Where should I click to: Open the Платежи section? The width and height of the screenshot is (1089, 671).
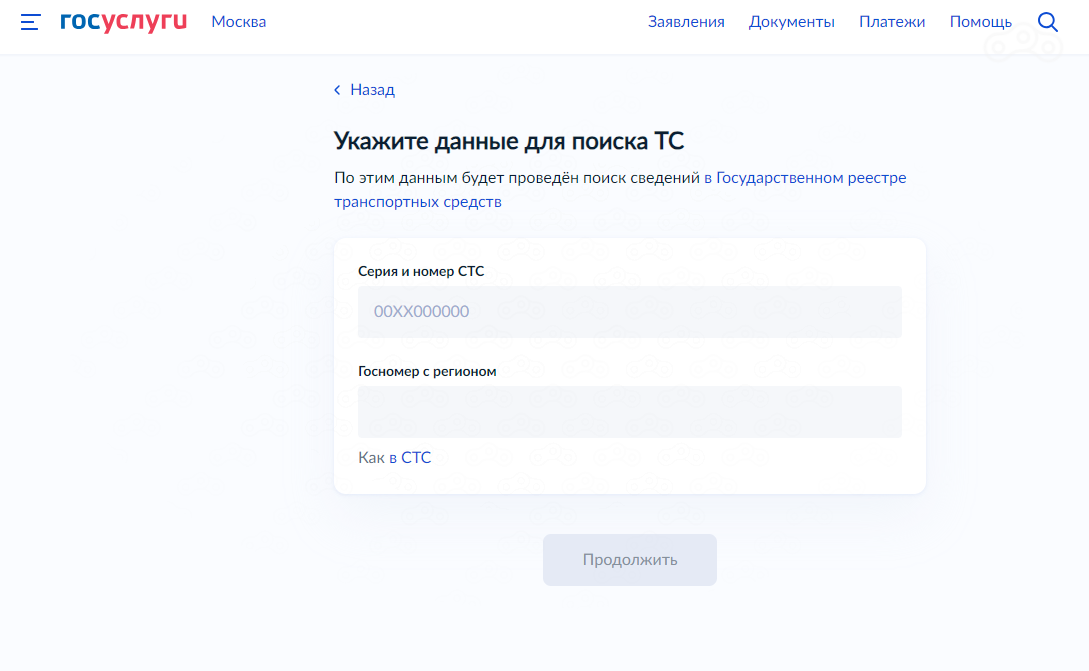[x=891, y=21]
